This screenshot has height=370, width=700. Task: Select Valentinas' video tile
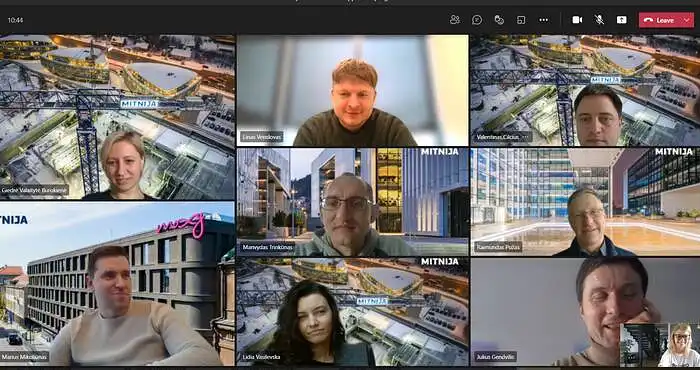point(585,91)
